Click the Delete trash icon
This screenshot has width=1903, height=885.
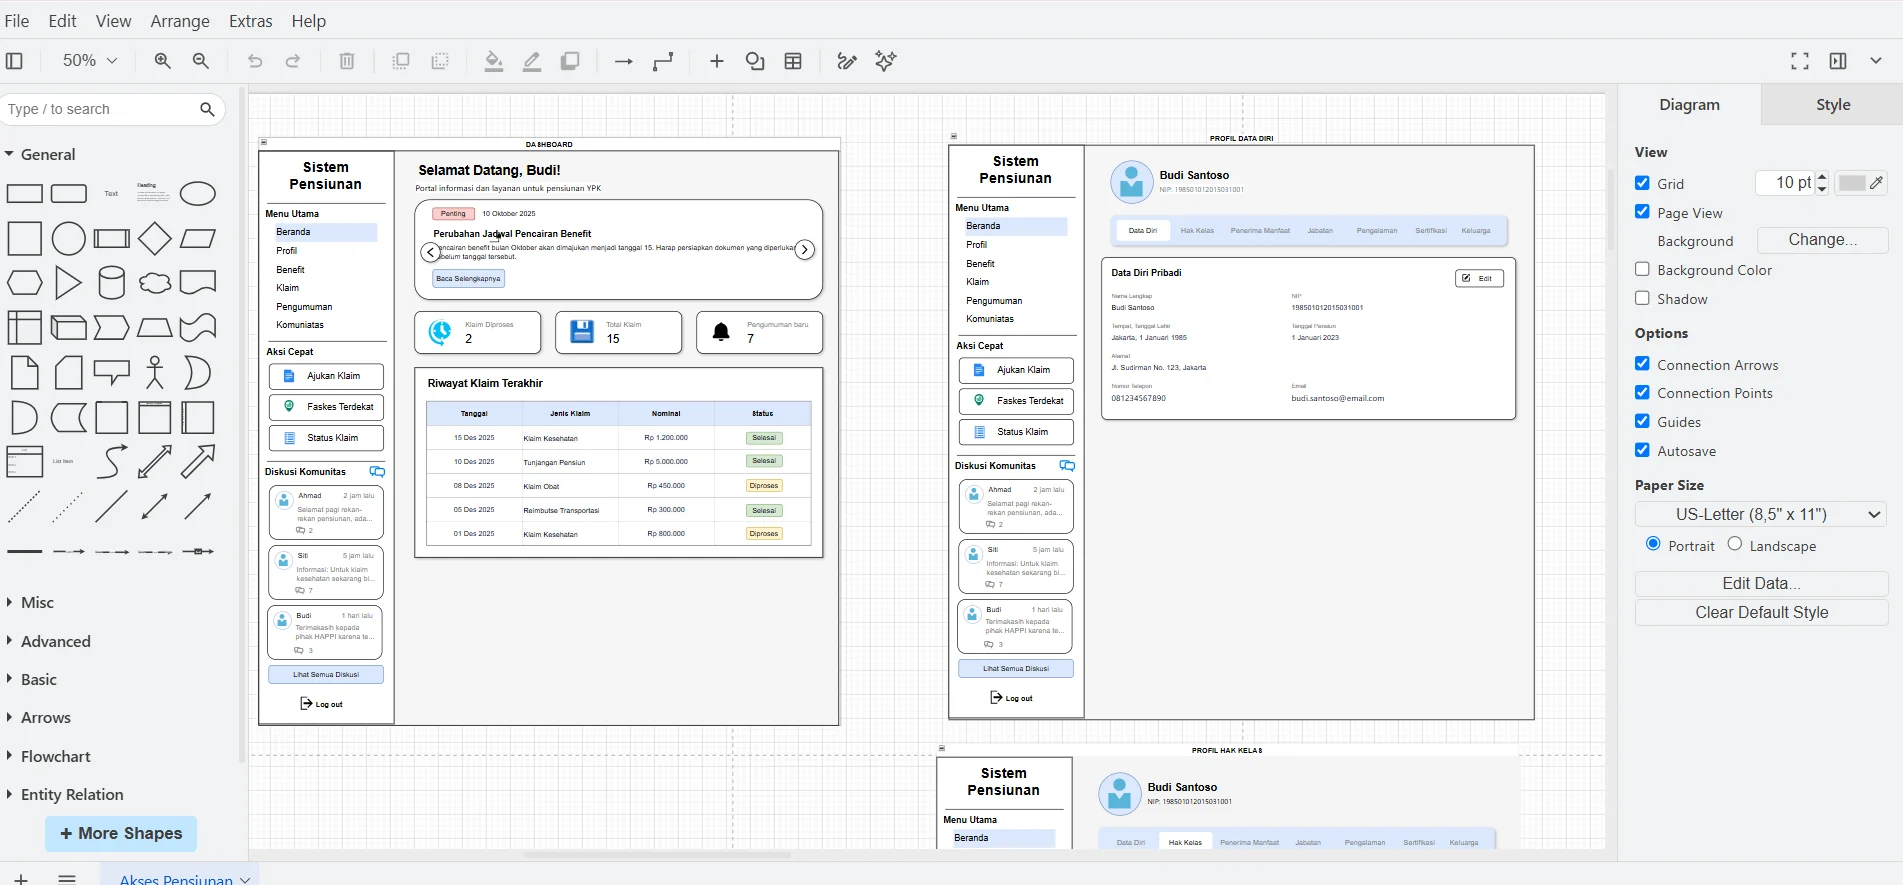[347, 61]
